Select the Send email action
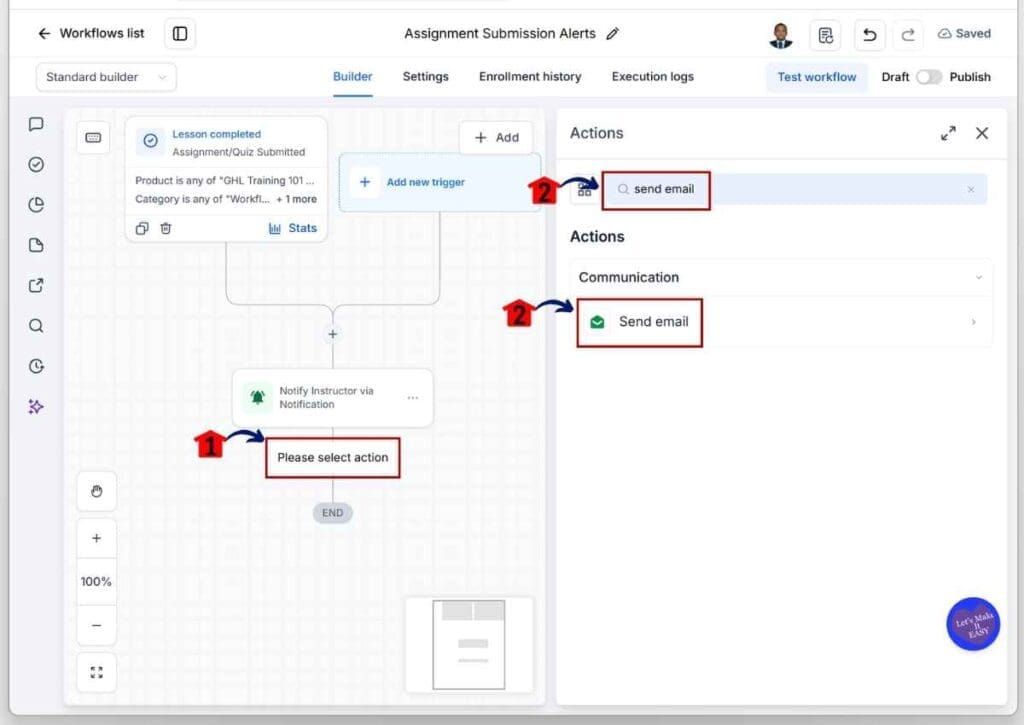Image resolution: width=1024 pixels, height=725 pixels. click(782, 322)
